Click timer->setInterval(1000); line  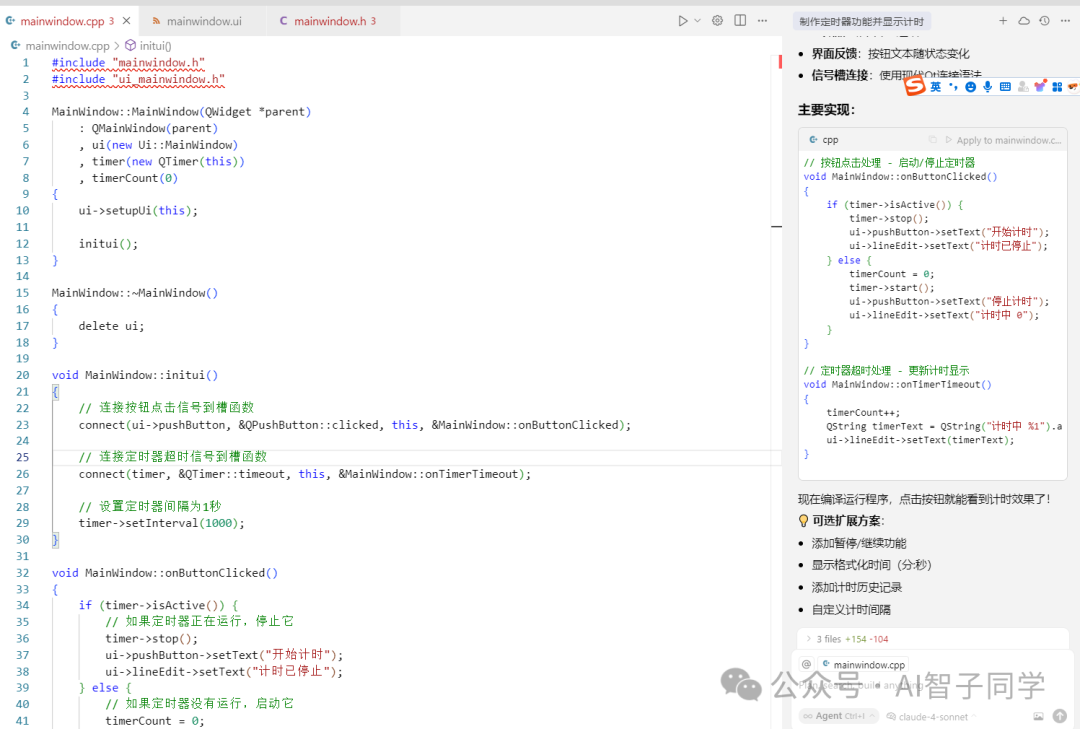161,523
